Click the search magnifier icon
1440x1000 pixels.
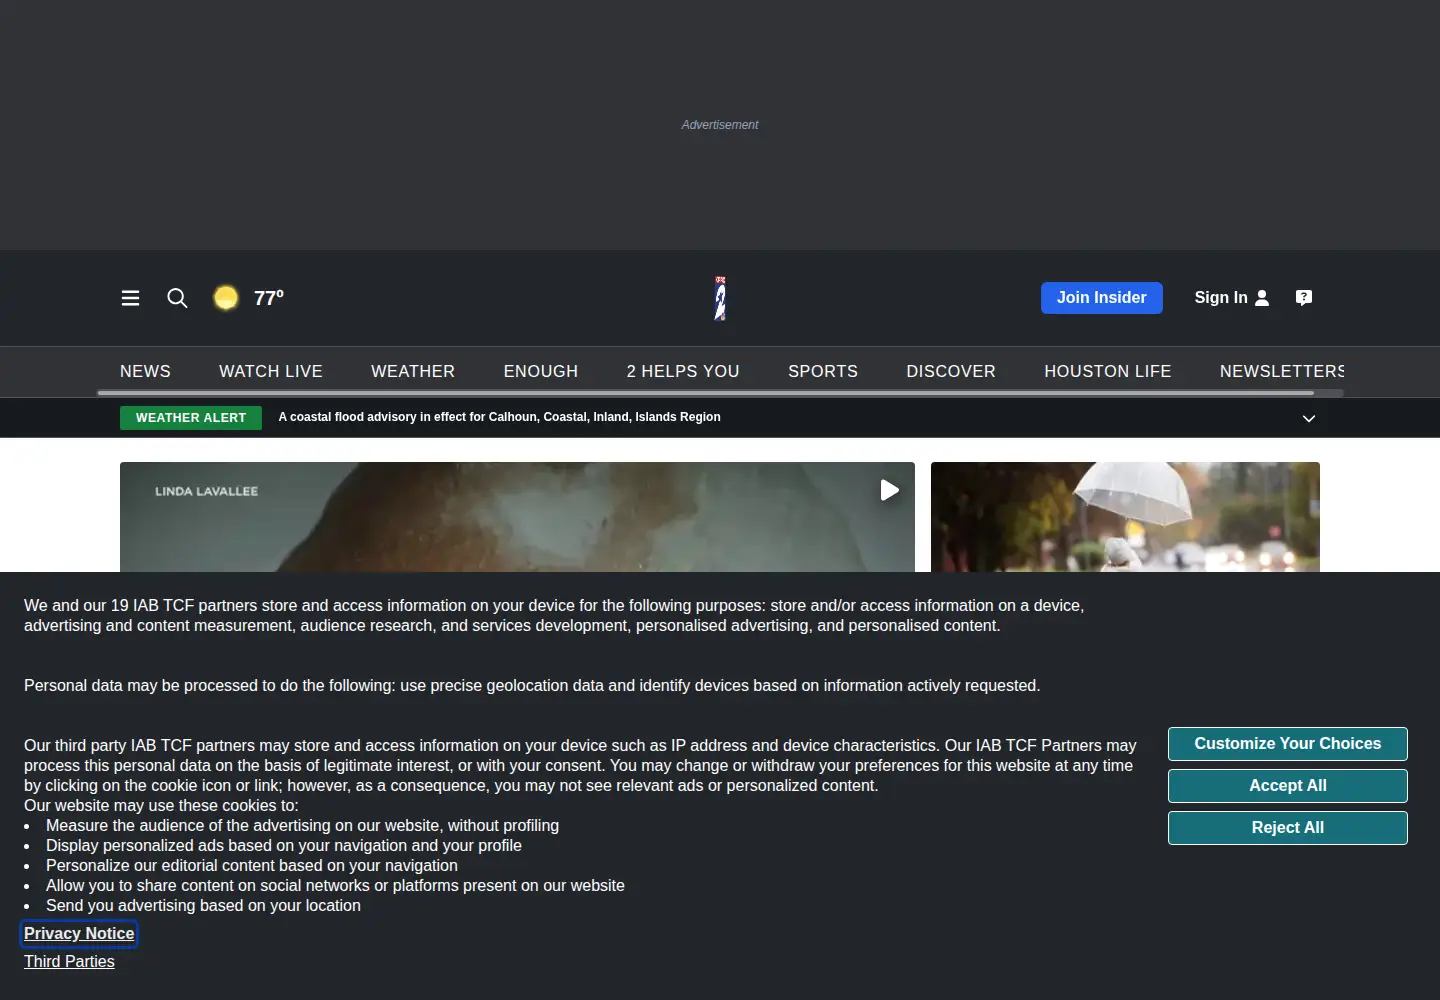(177, 298)
